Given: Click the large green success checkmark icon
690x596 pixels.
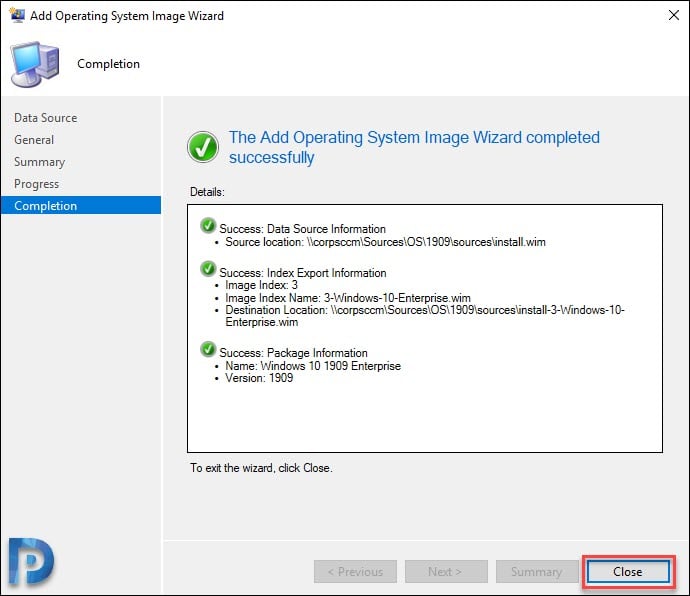Looking at the screenshot, I should coord(203,147).
